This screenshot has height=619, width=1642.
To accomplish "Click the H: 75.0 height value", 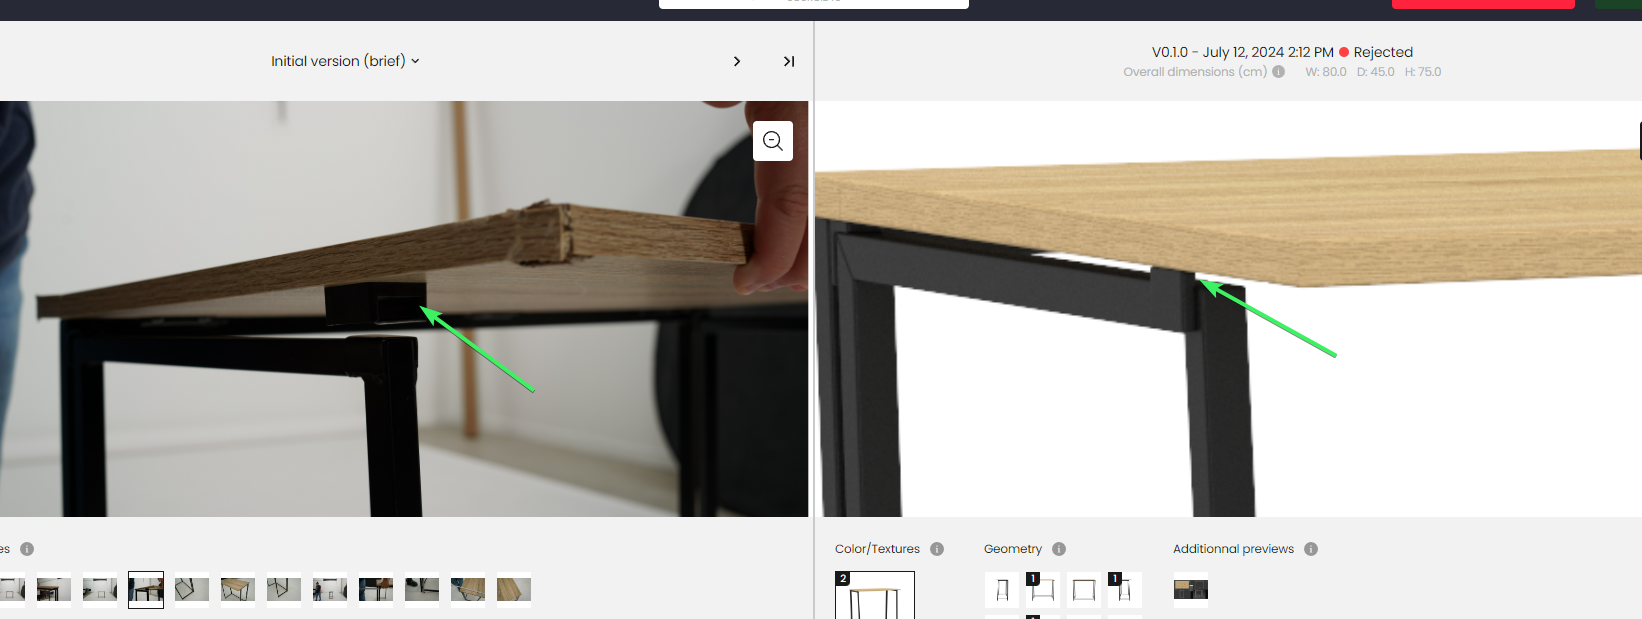I will (1423, 72).
